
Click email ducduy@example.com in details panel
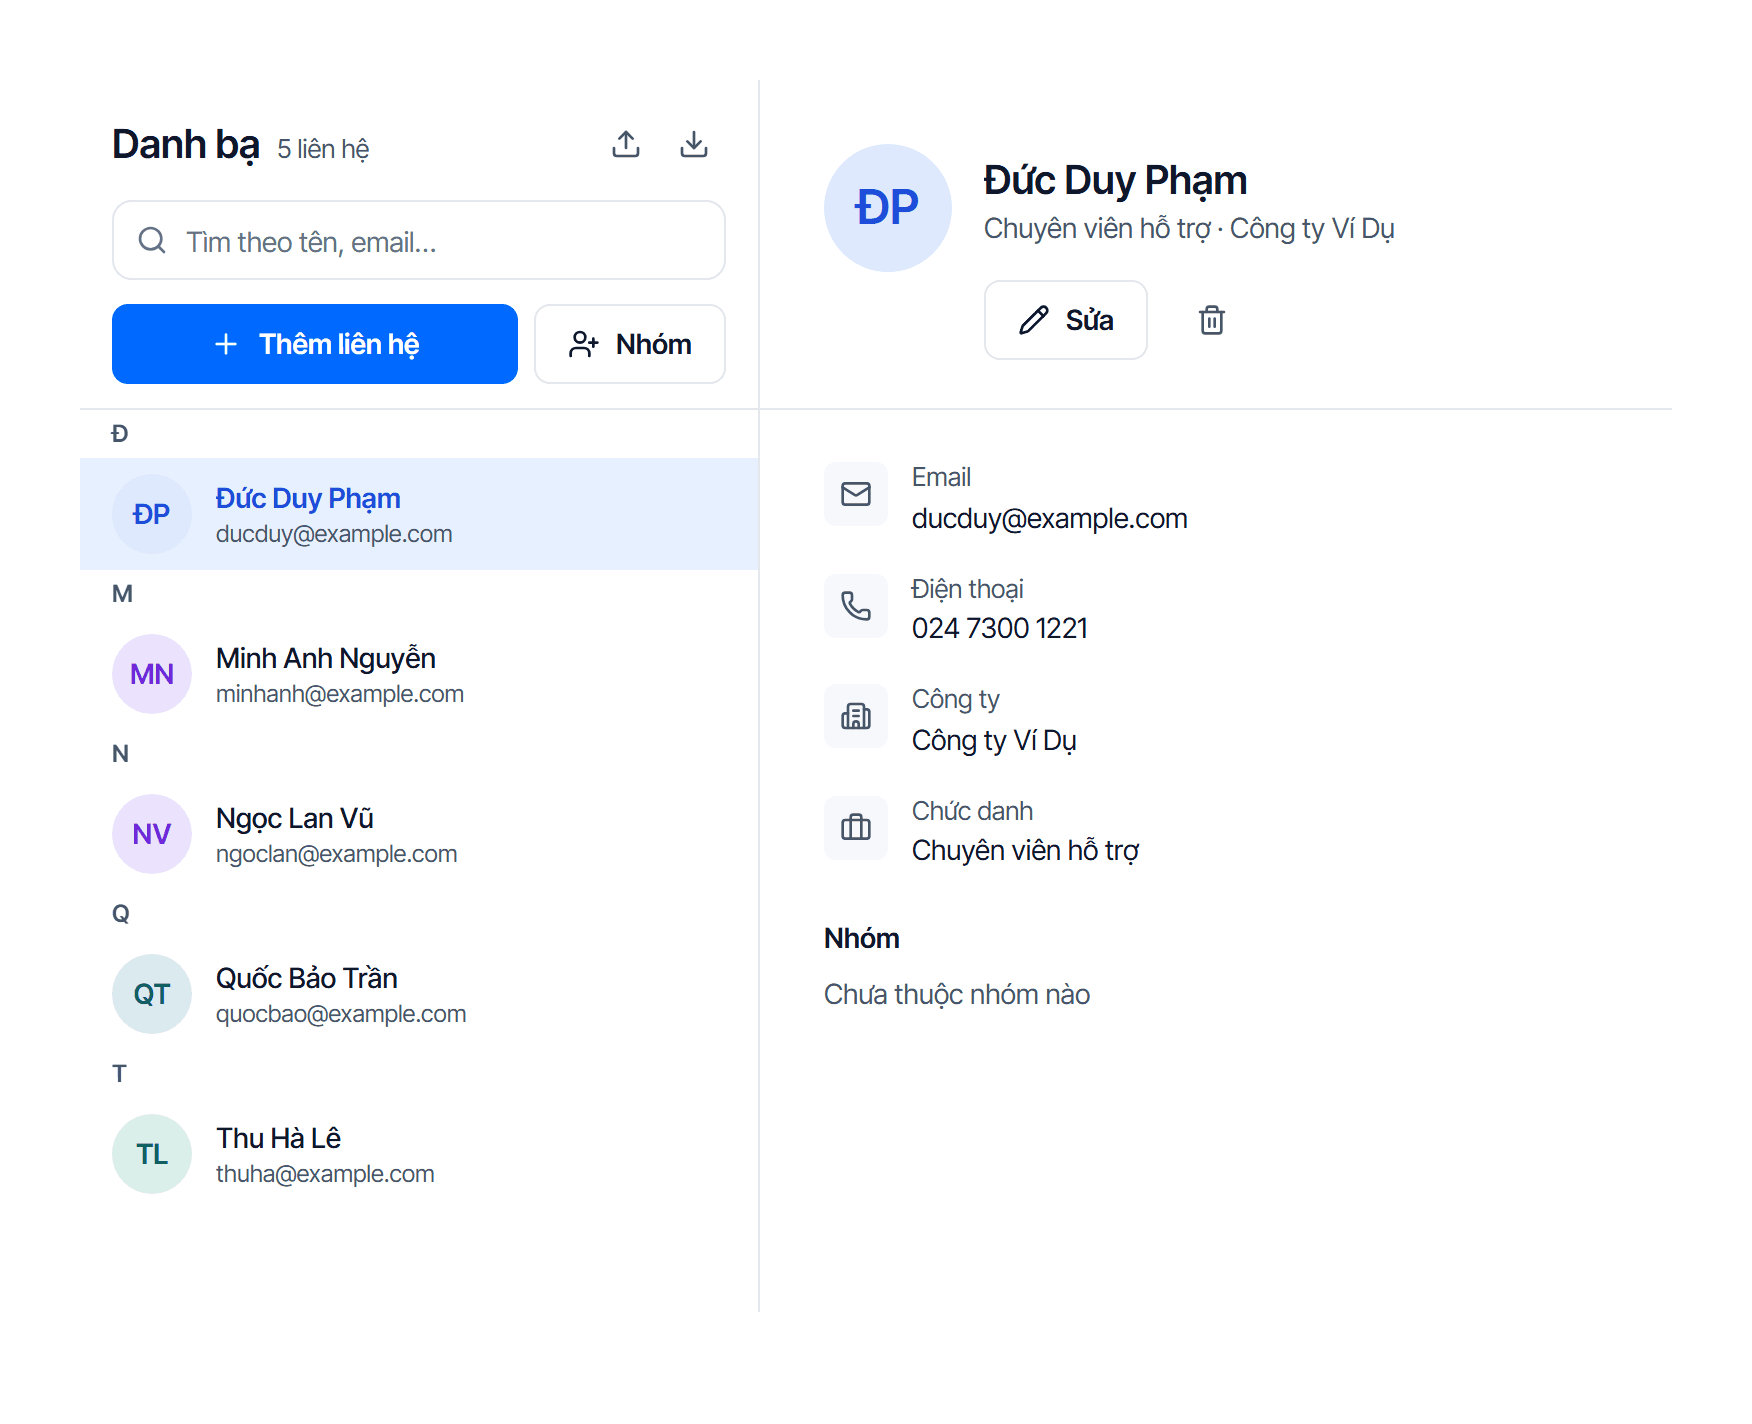point(1050,519)
